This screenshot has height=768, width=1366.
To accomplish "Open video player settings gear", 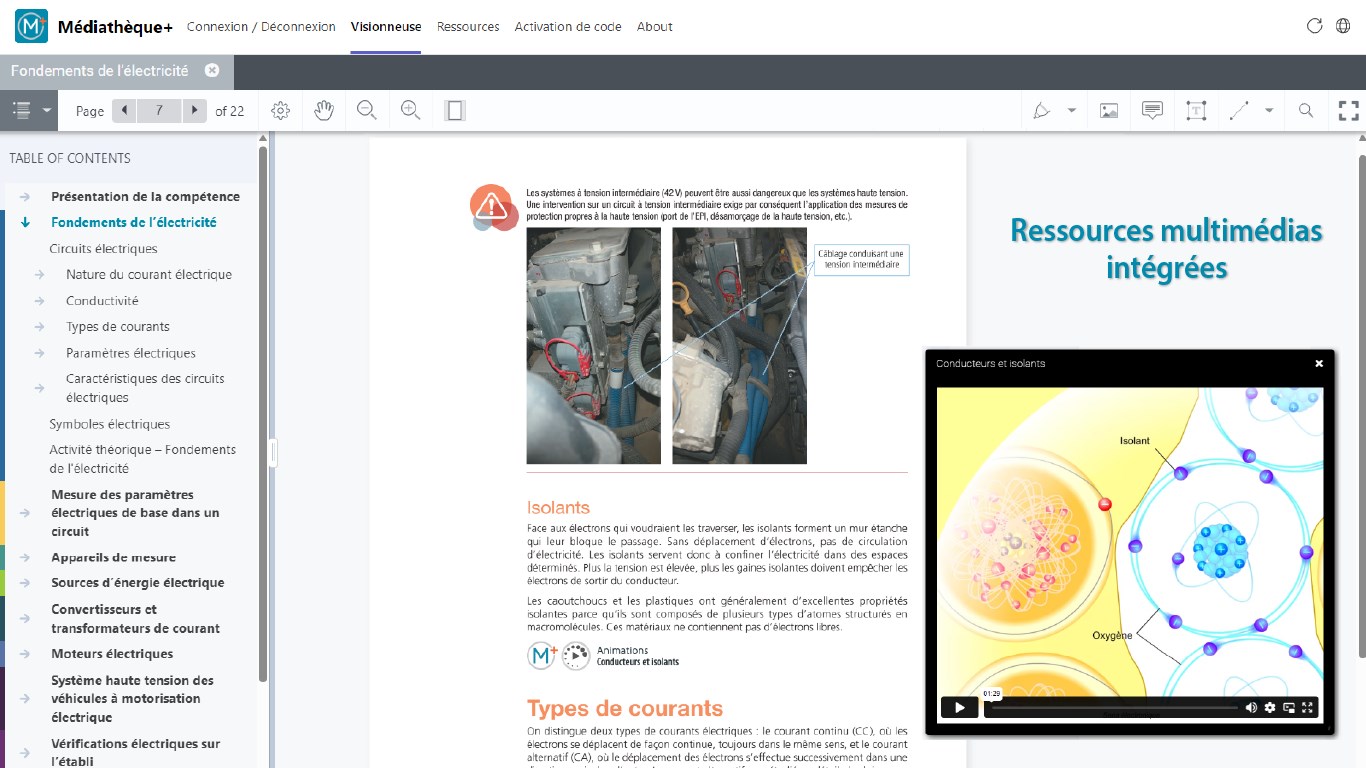I will [x=1270, y=708].
